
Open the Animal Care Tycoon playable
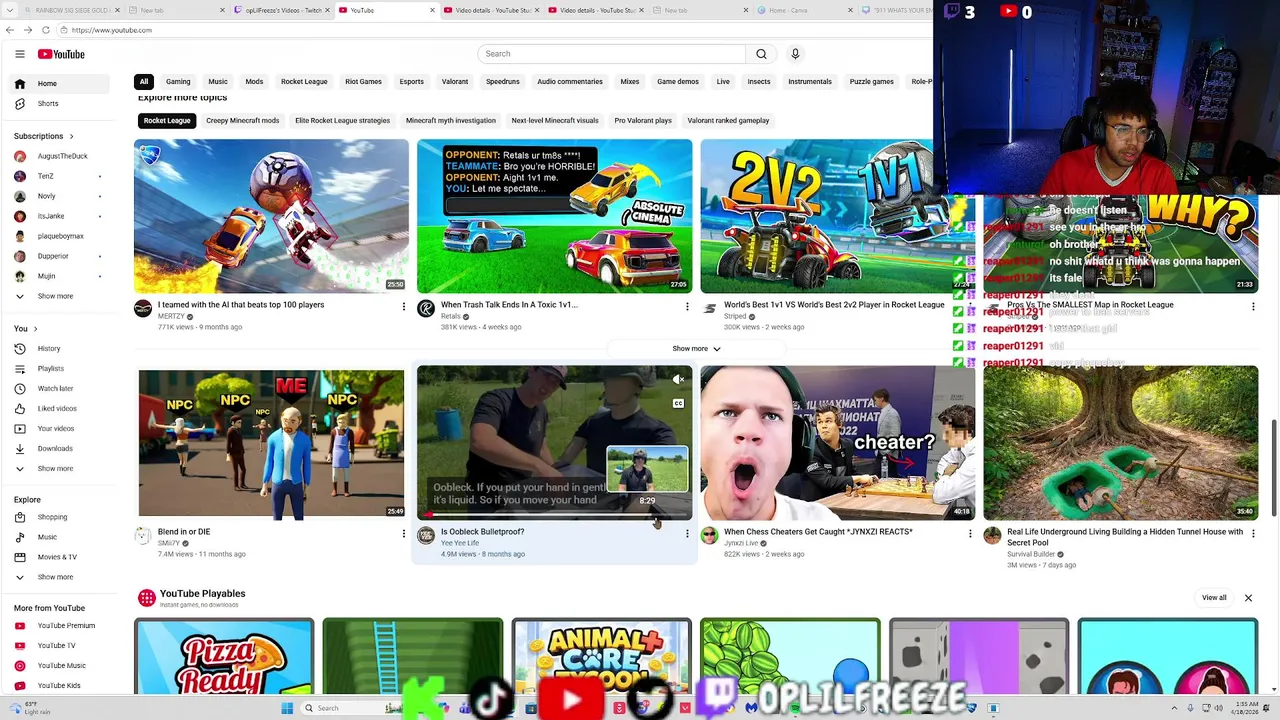[x=601, y=657]
